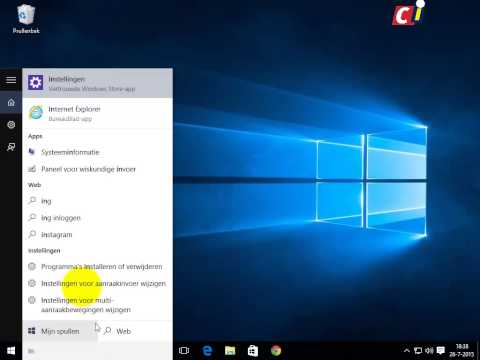Image resolution: width=480 pixels, height=360 pixels.
Task: Click the gear icon beside Programma's installeren
Action: pyautogui.click(x=32, y=266)
